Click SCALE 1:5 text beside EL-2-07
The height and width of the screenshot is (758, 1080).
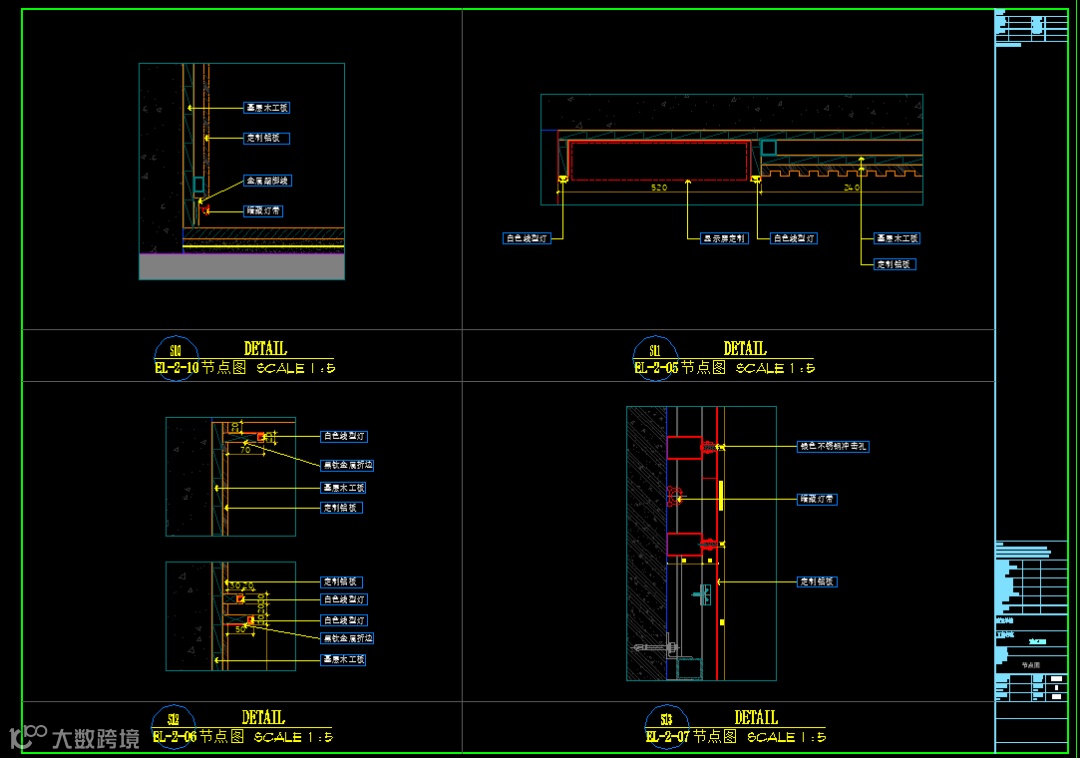786,737
